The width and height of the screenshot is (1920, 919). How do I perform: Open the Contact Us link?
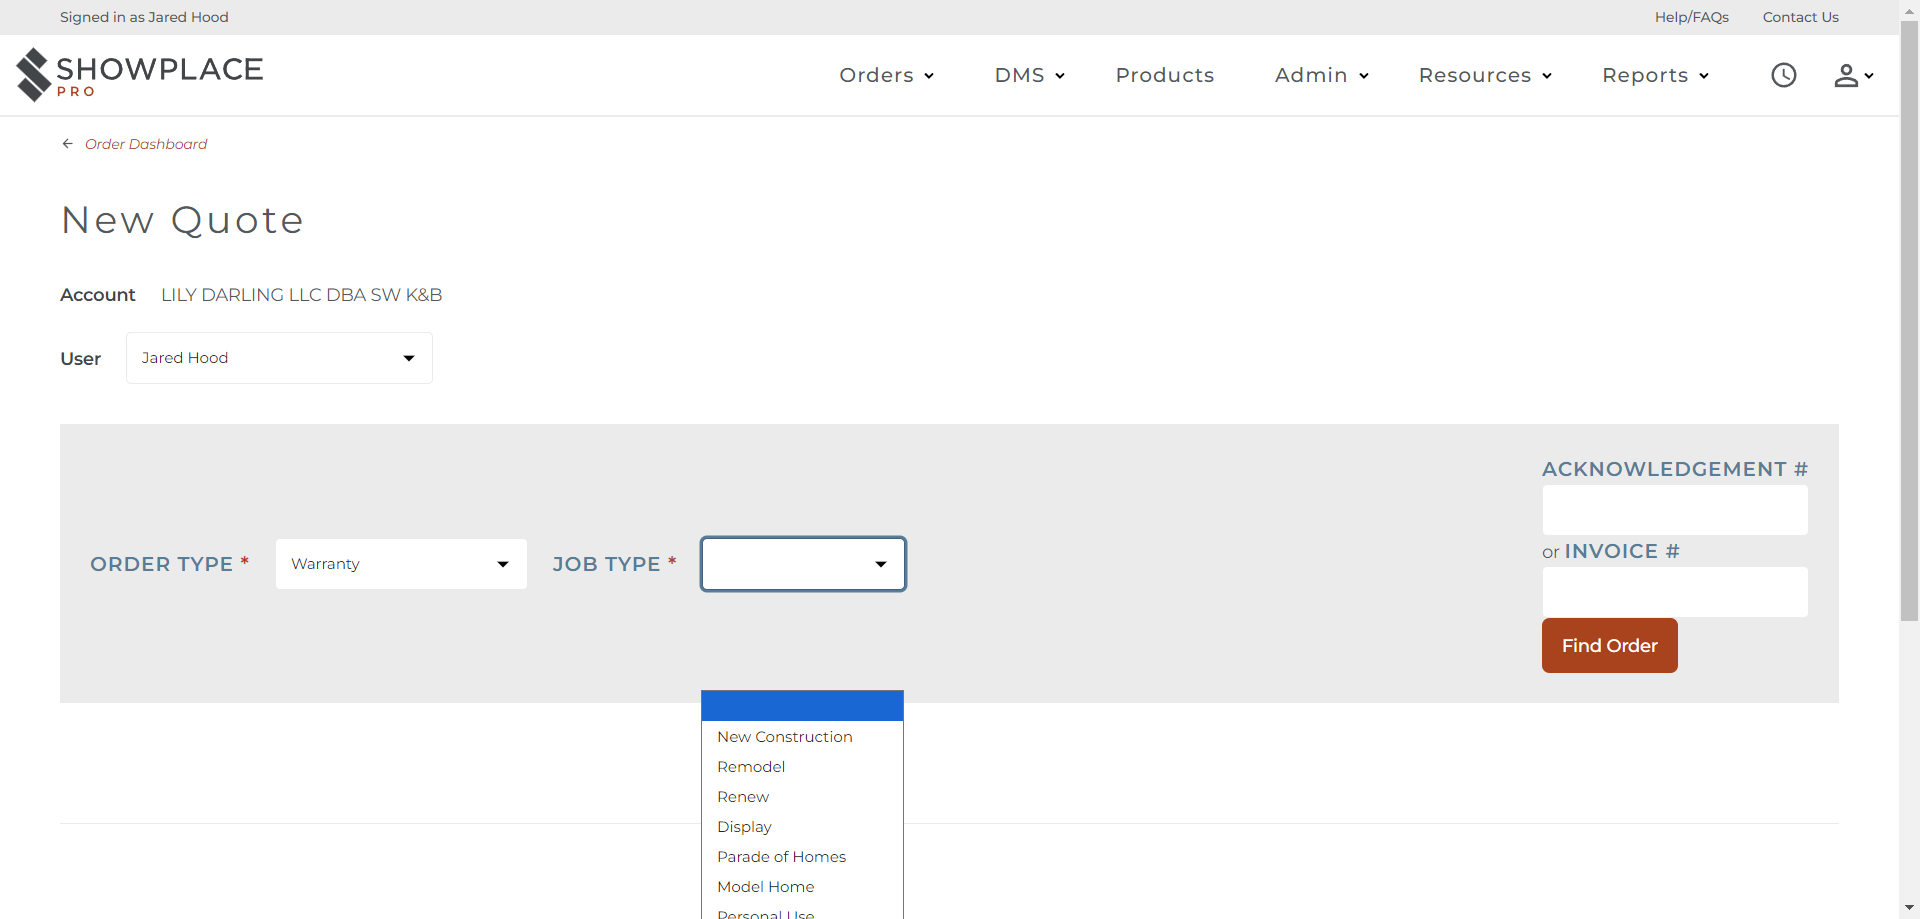tap(1800, 17)
